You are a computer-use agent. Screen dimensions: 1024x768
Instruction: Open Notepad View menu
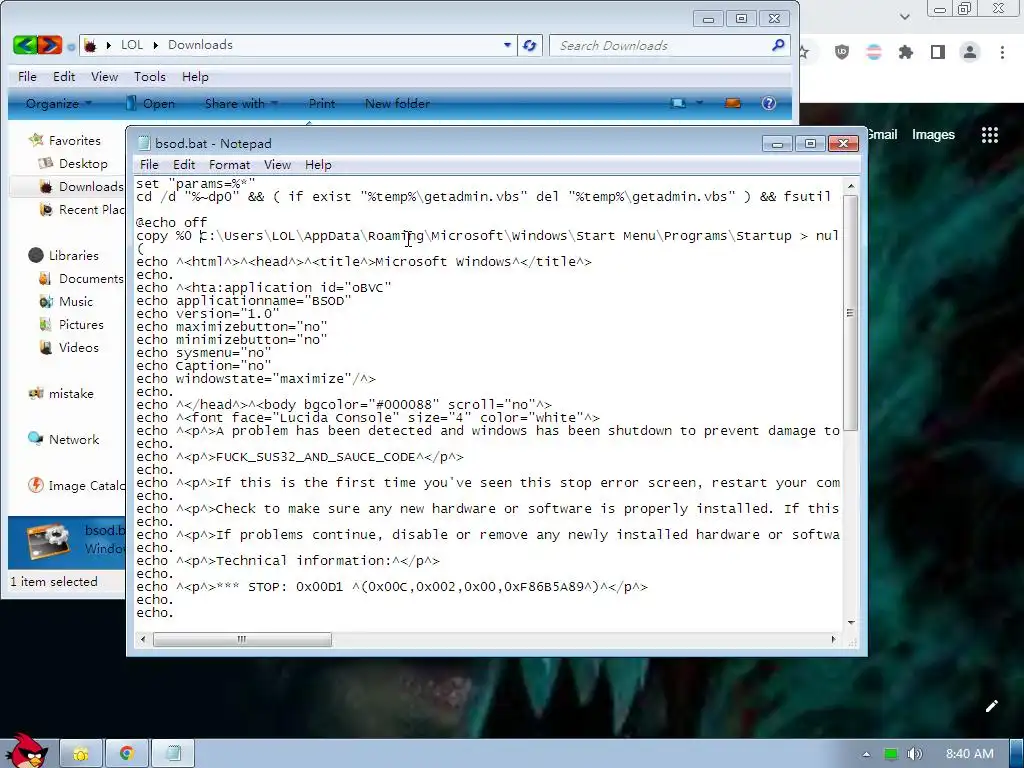point(277,165)
